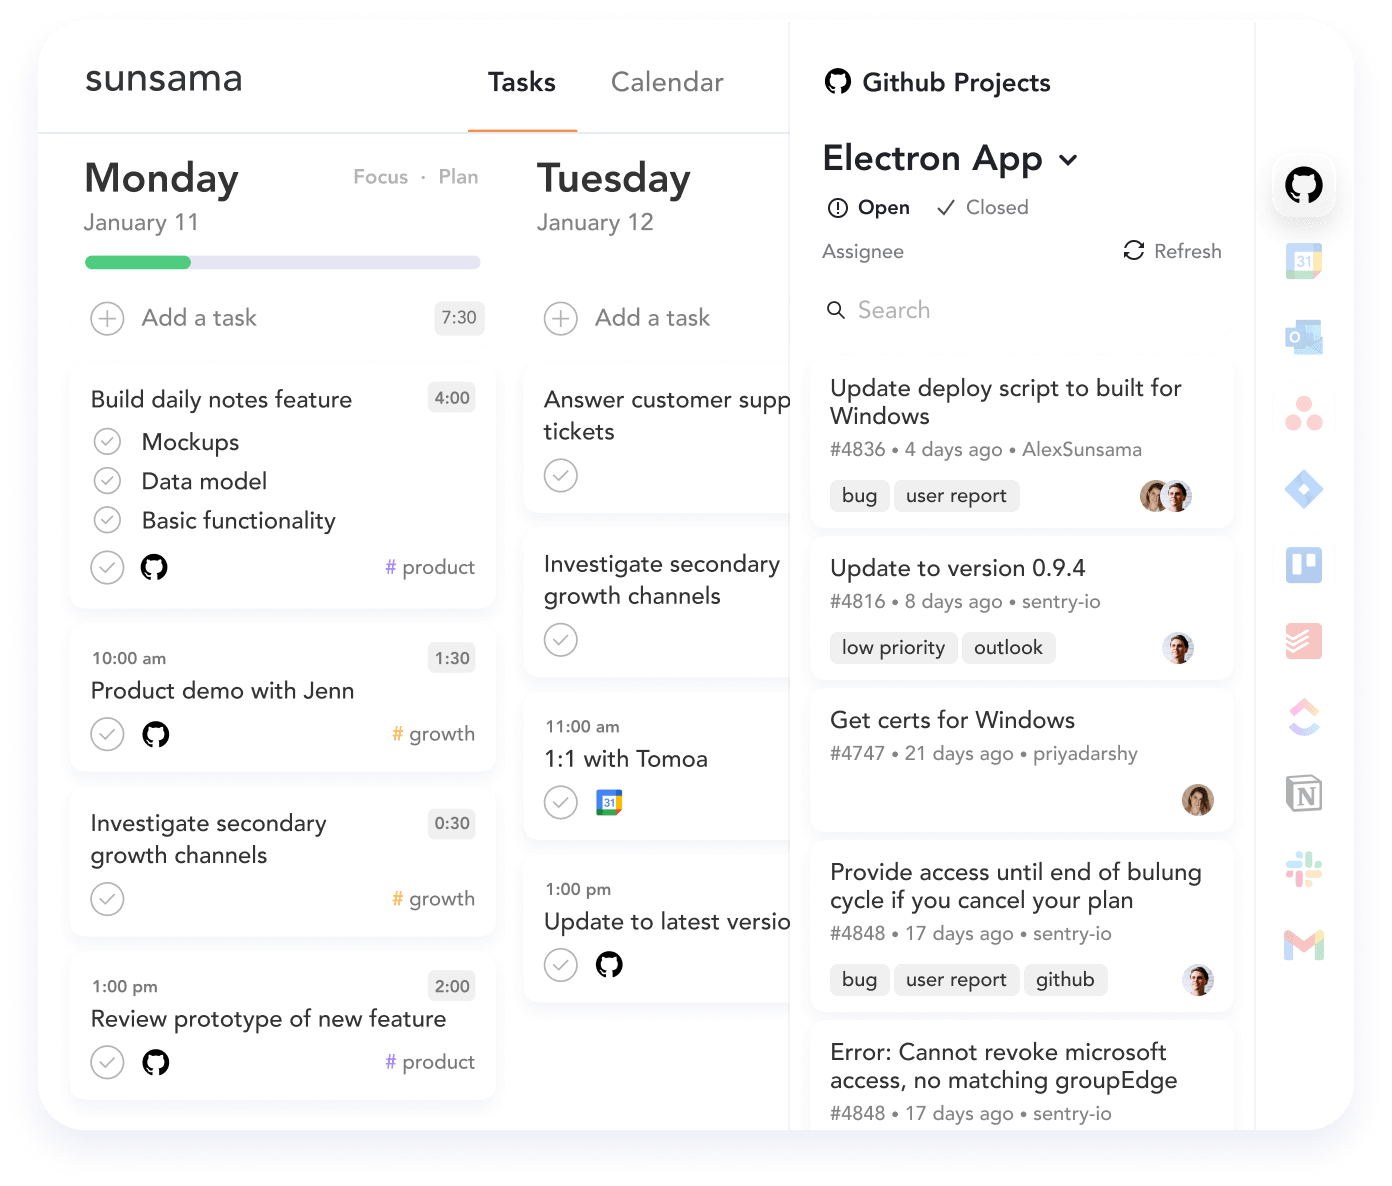Image resolution: width=1392 pixels, height=1186 pixels.
Task: Click the sunsama logo
Action: pos(164,79)
